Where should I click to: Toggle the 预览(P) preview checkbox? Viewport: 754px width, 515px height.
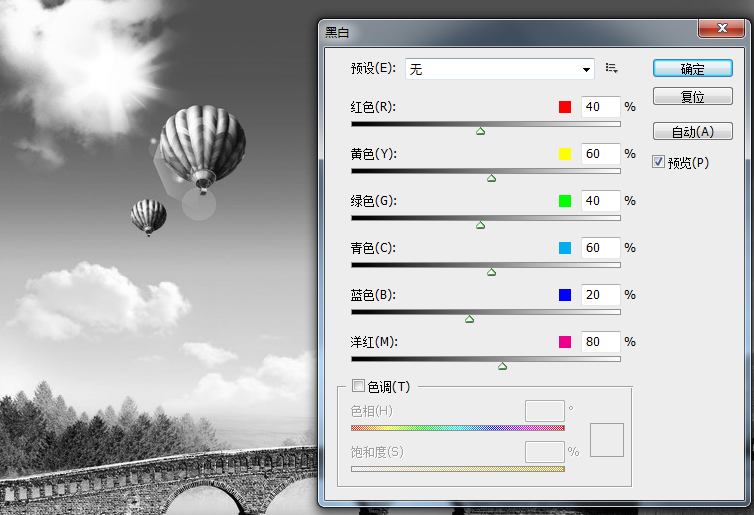[658, 162]
